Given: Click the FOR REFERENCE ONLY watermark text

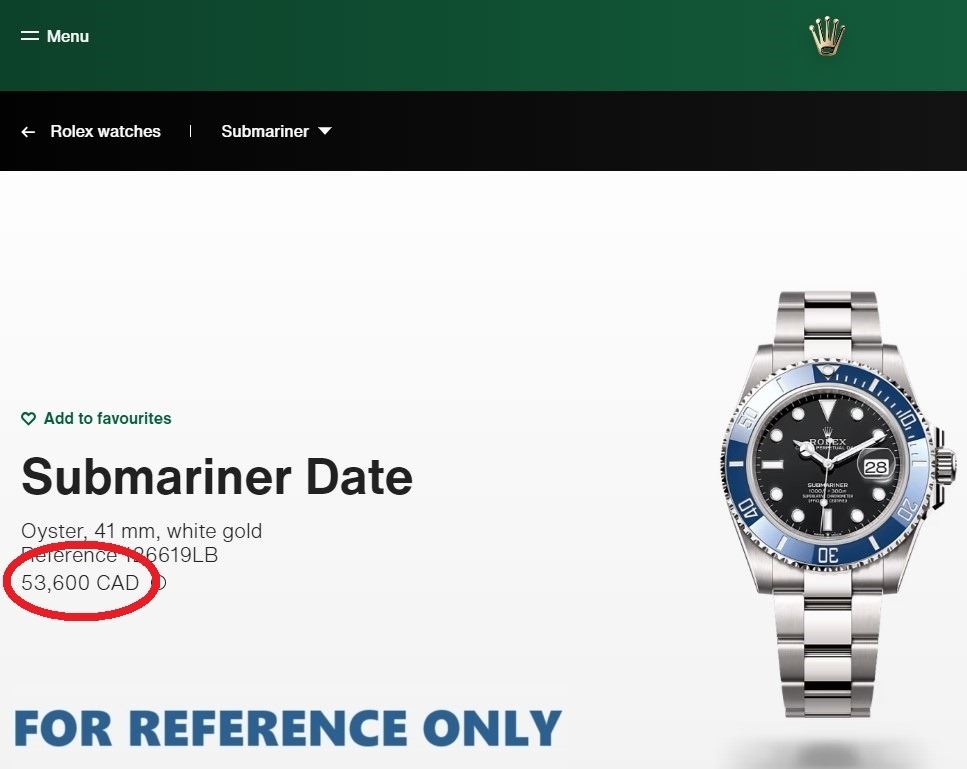Looking at the screenshot, I should click(287, 728).
